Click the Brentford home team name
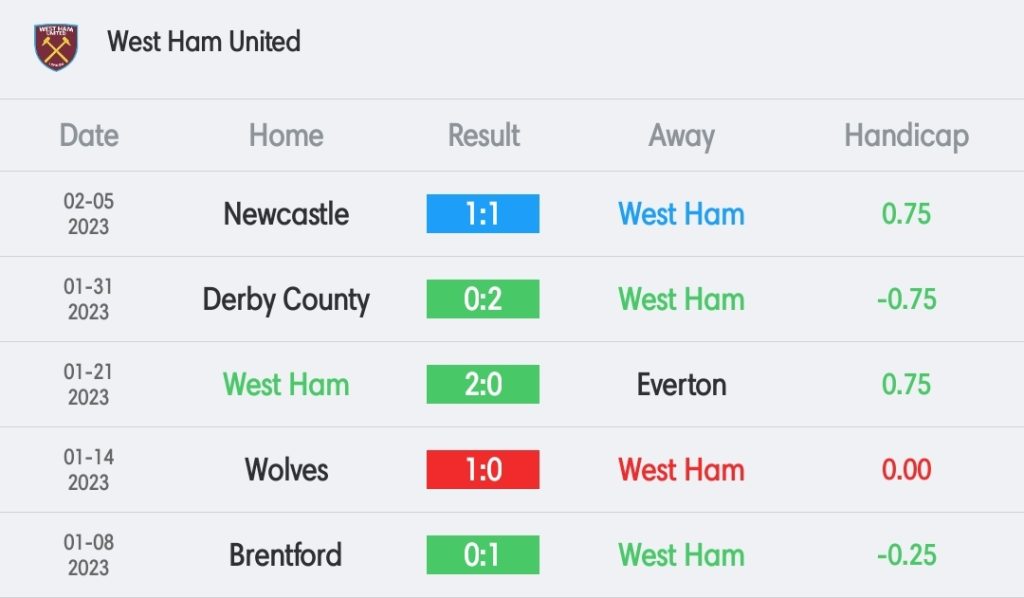Image resolution: width=1024 pixels, height=598 pixels. tap(285, 555)
